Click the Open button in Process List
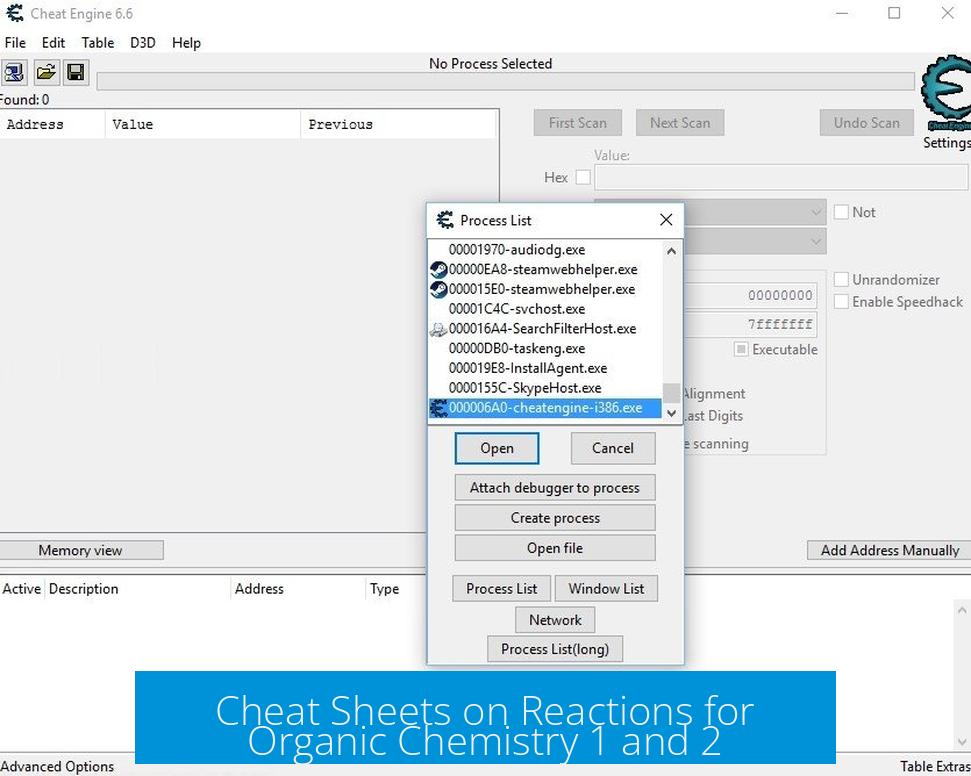This screenshot has height=776, width=971. (497, 448)
